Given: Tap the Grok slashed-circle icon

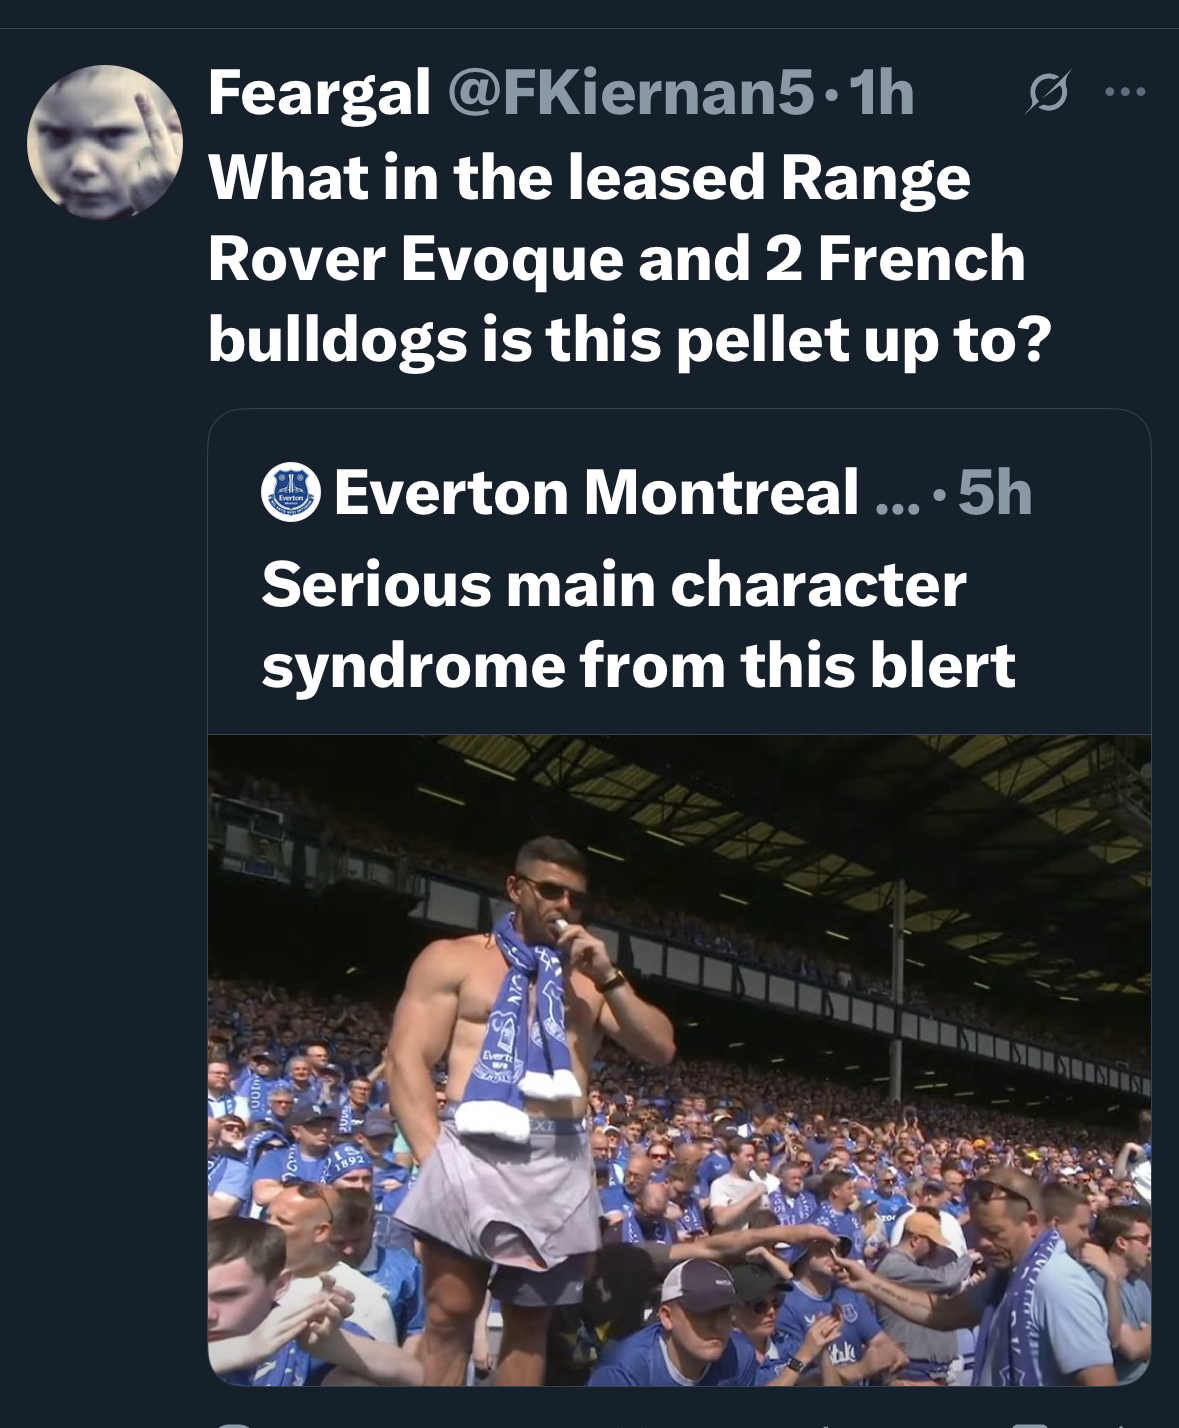Looking at the screenshot, I should click(1049, 93).
